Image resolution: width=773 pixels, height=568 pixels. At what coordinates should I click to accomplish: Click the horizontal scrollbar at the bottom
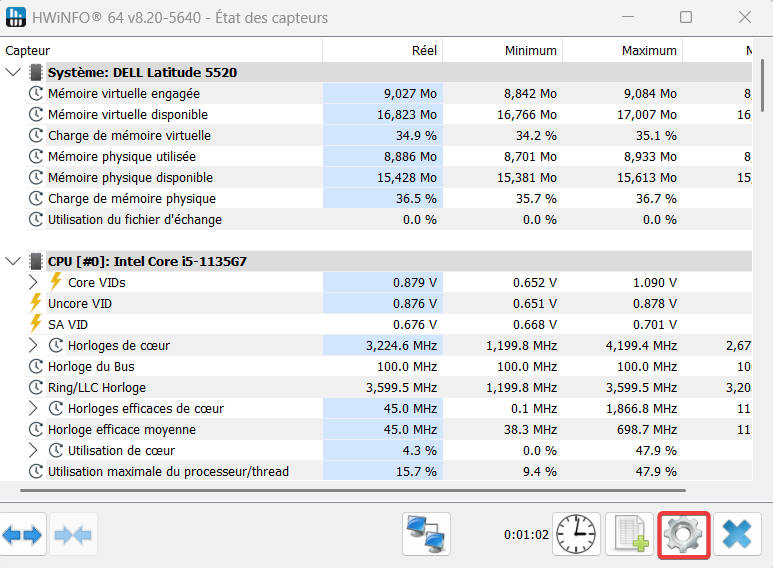point(353,491)
